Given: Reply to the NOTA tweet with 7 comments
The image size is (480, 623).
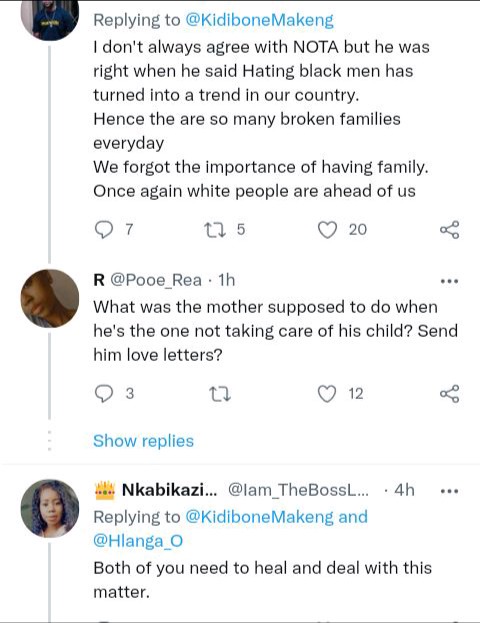Looking at the screenshot, I should pos(104,230).
